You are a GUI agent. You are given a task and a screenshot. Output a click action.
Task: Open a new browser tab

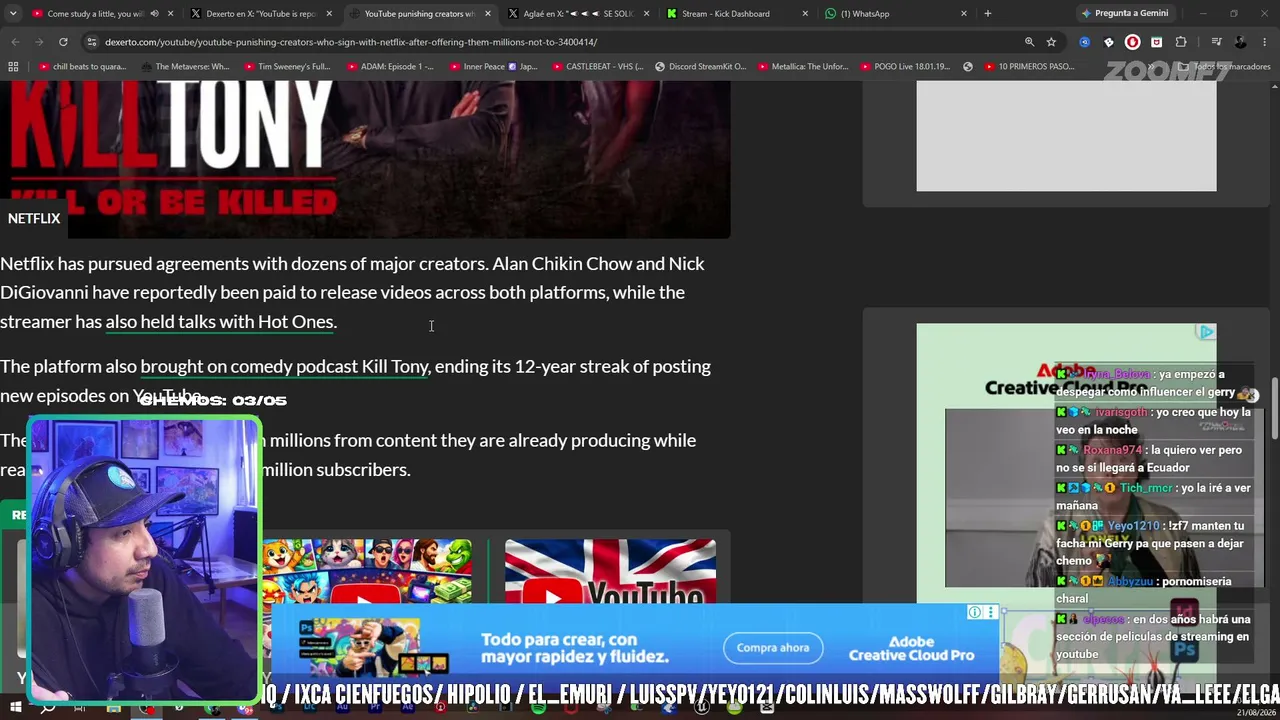(x=987, y=14)
